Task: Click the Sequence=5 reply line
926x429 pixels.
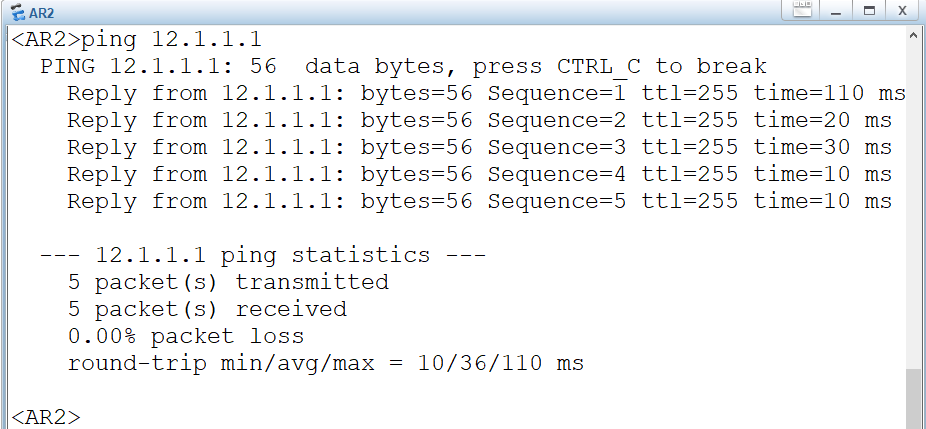Action: [x=479, y=202]
